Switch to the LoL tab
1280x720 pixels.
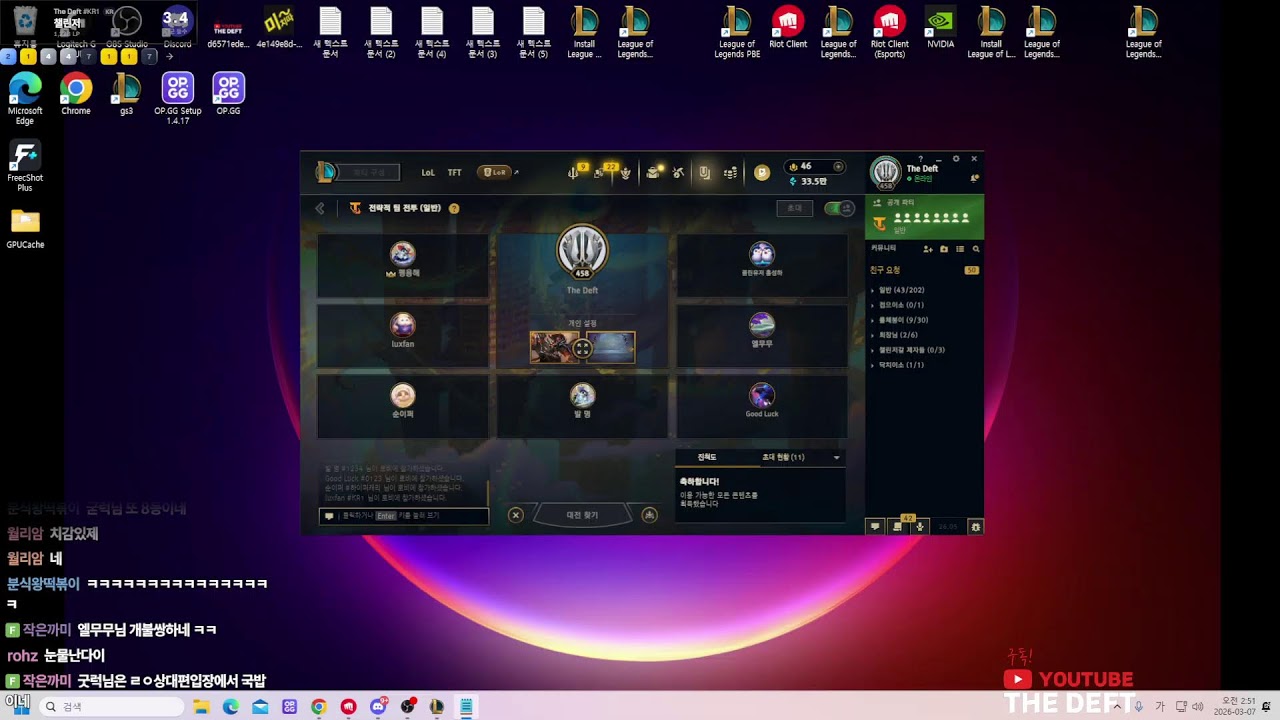(x=428, y=173)
